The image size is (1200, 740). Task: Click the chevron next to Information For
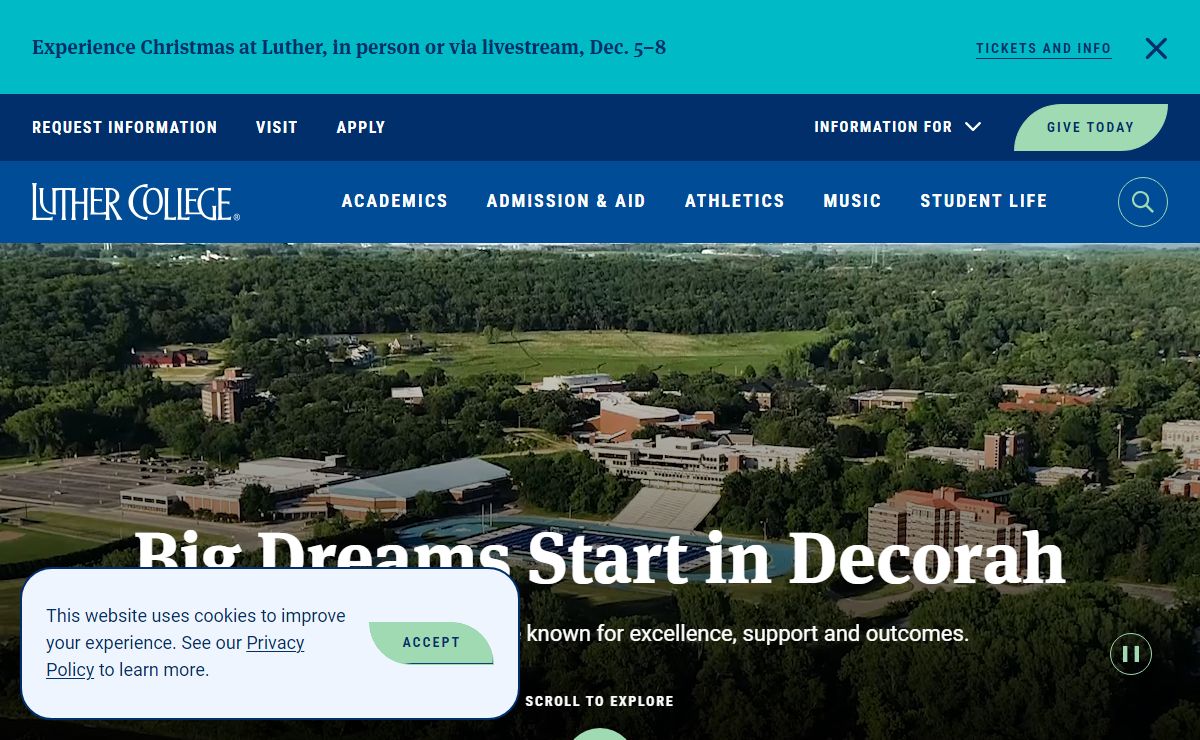pos(972,127)
